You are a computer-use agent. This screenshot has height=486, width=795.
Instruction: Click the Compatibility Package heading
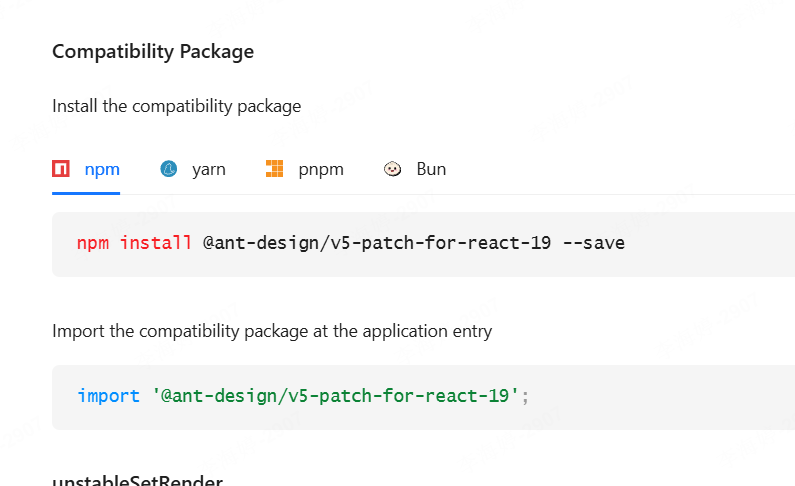click(153, 52)
